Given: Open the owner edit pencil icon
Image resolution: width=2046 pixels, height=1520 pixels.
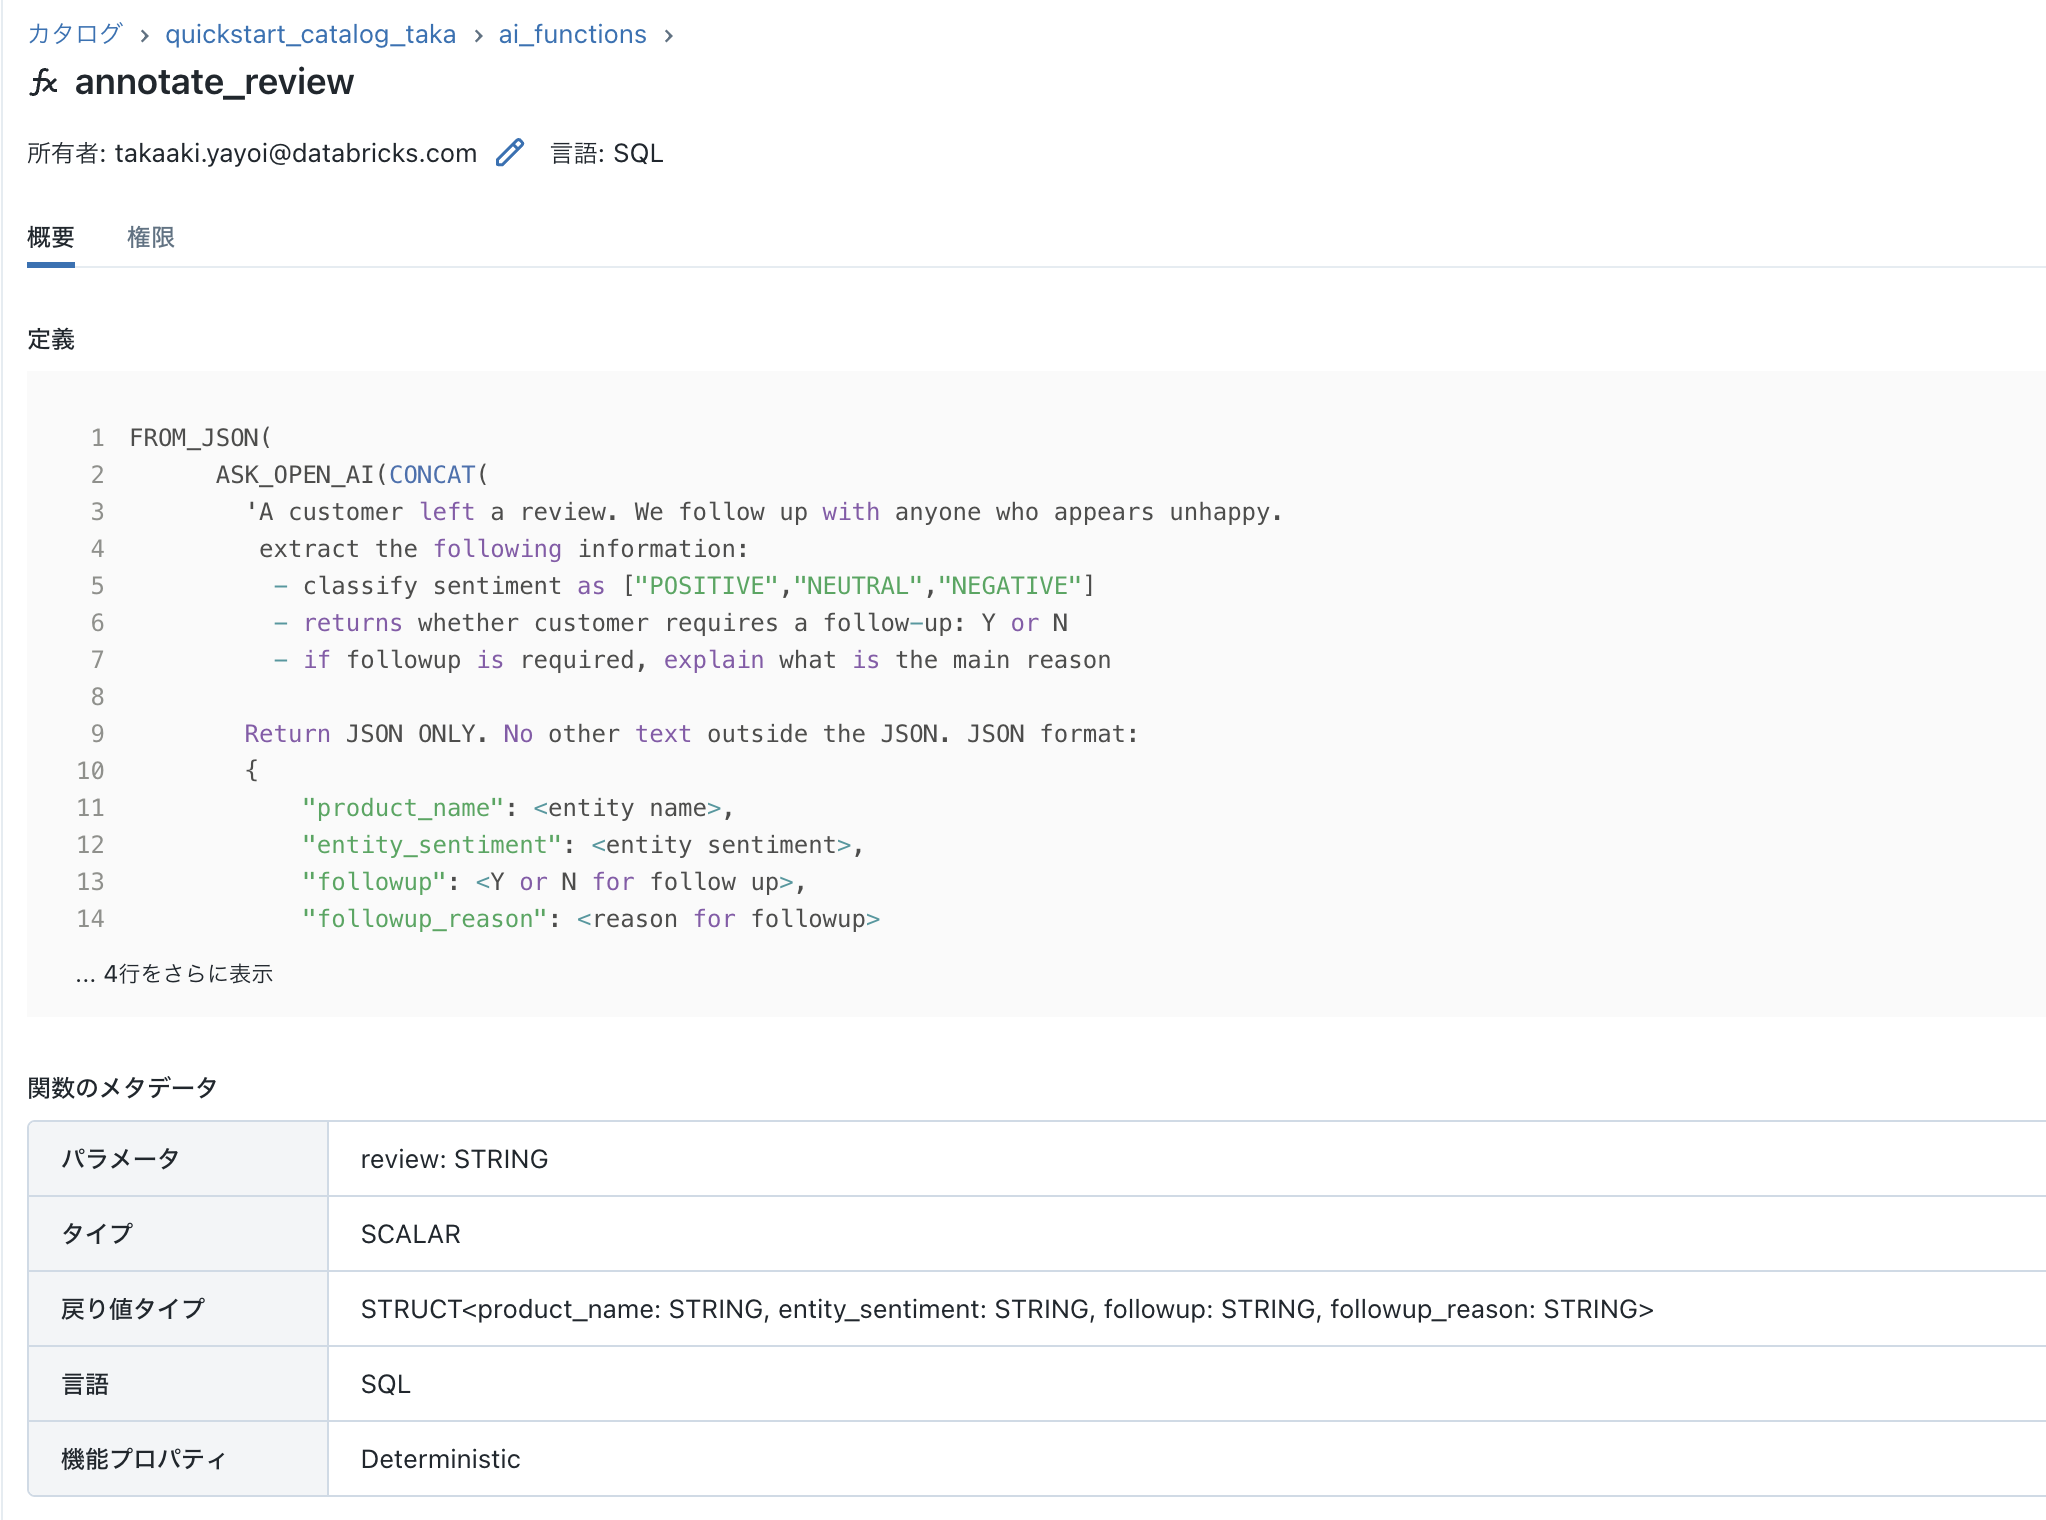Looking at the screenshot, I should pos(510,152).
